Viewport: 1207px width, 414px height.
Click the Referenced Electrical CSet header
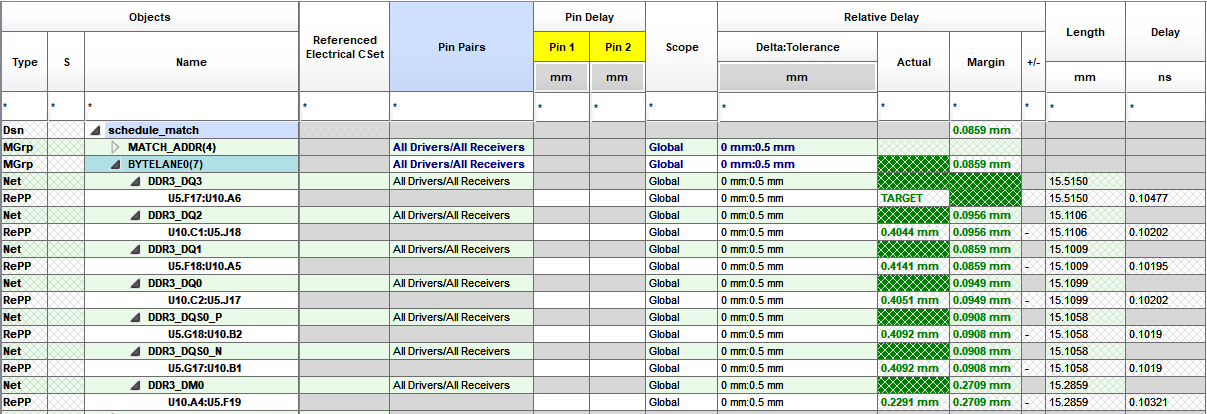(x=344, y=47)
